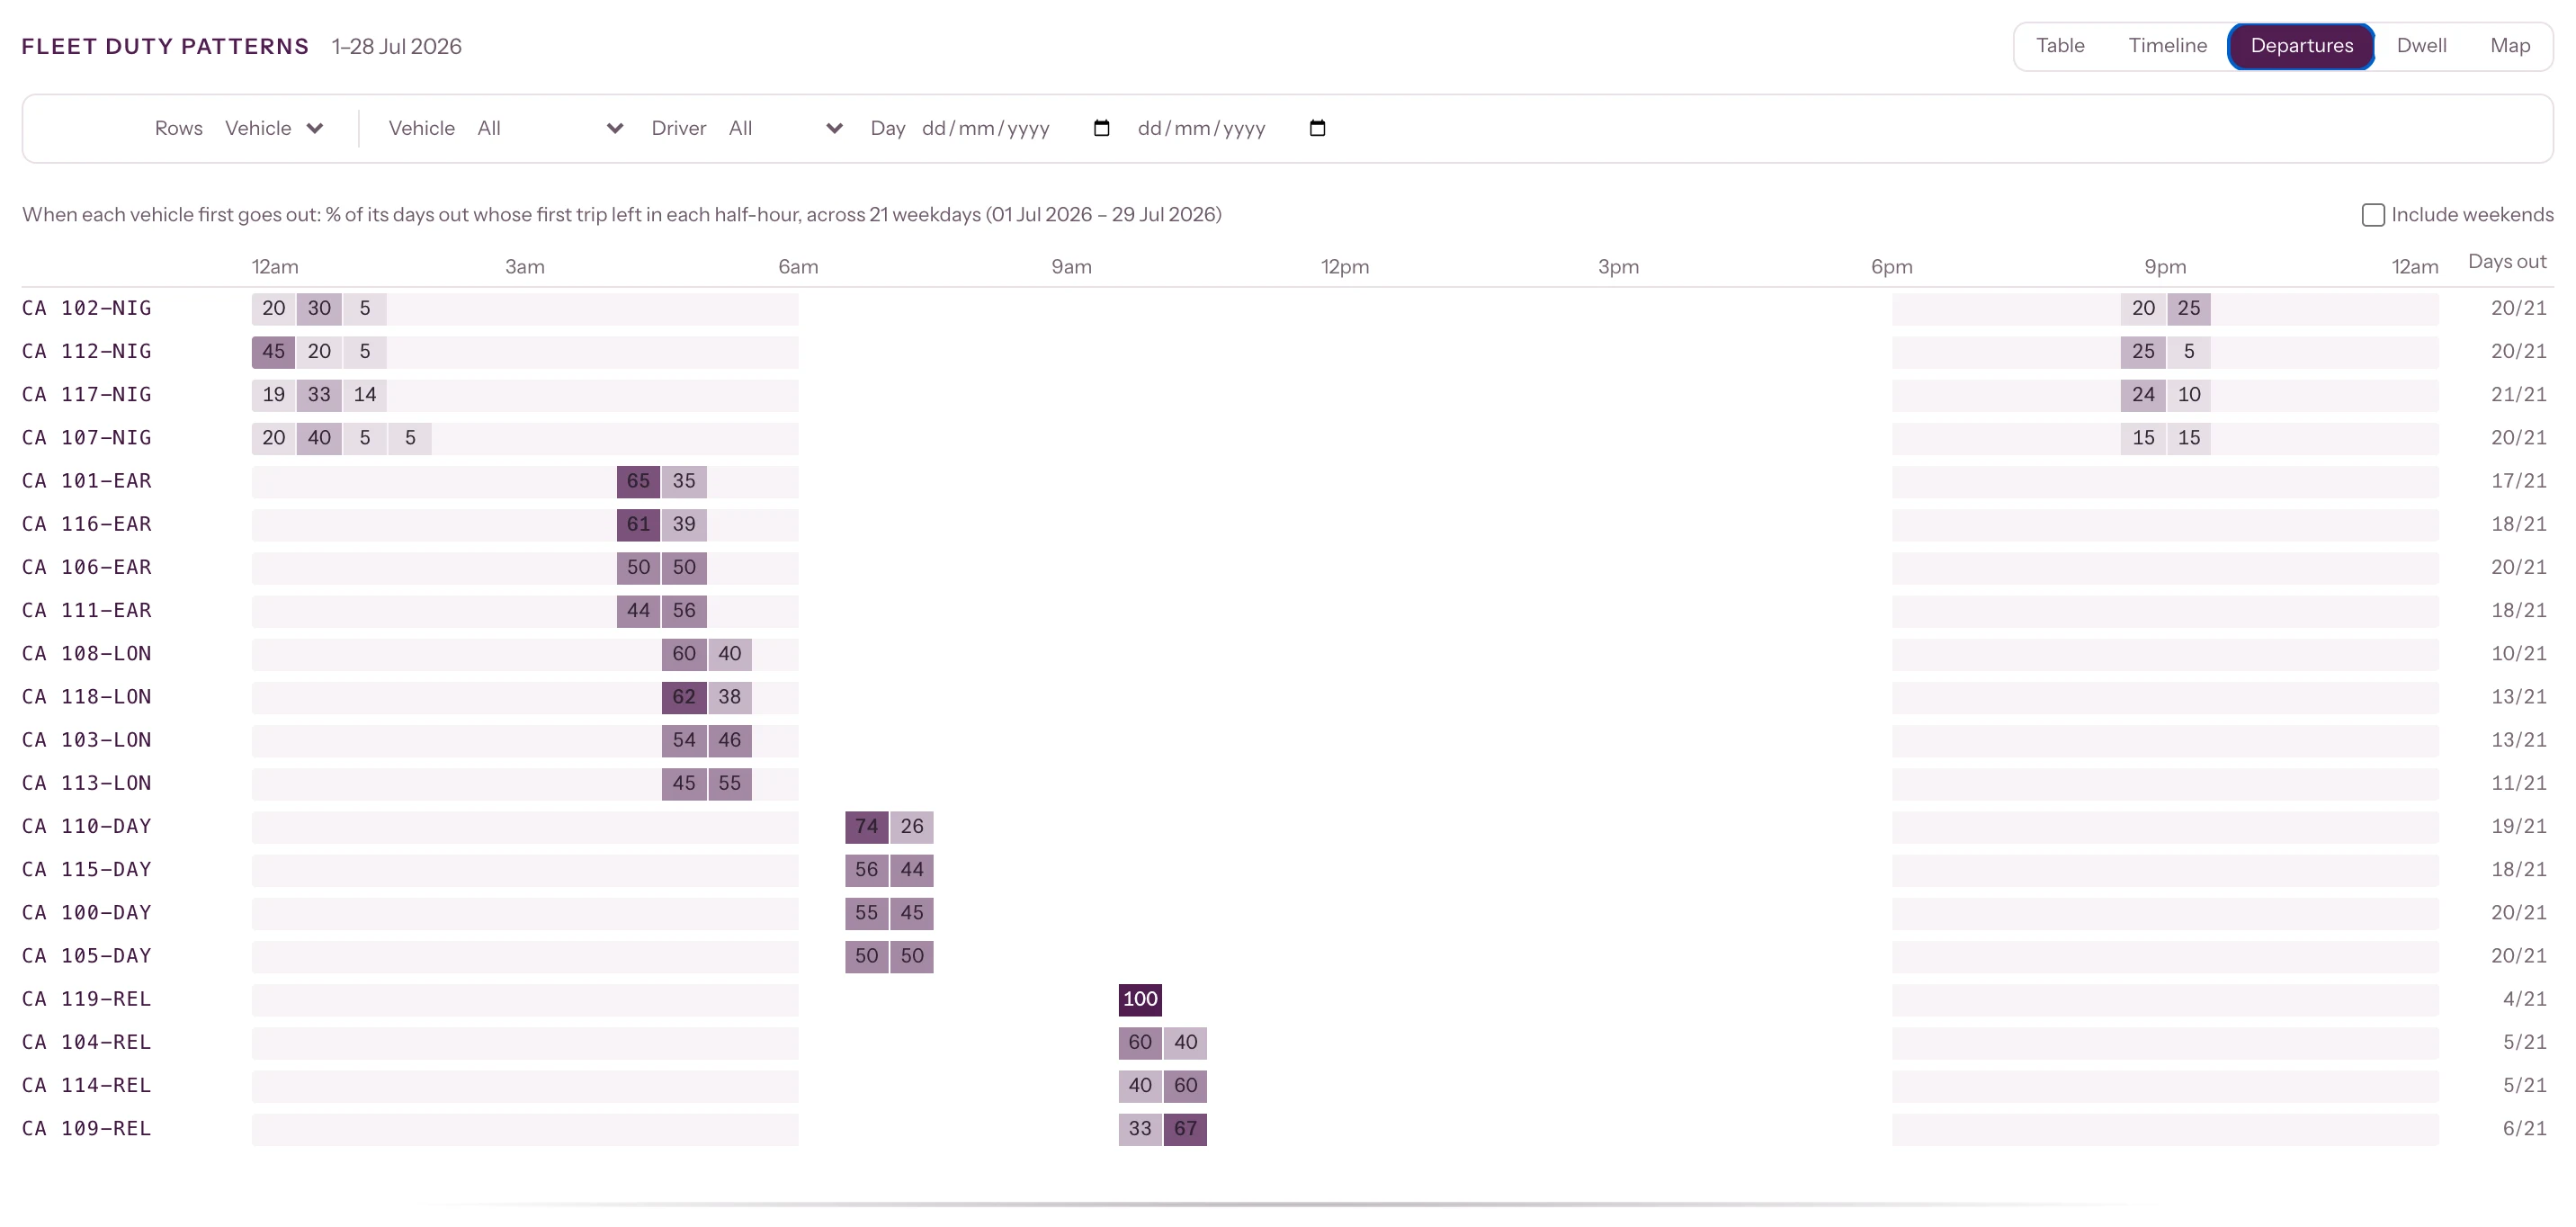Click row label CA 116-EAR

point(87,524)
